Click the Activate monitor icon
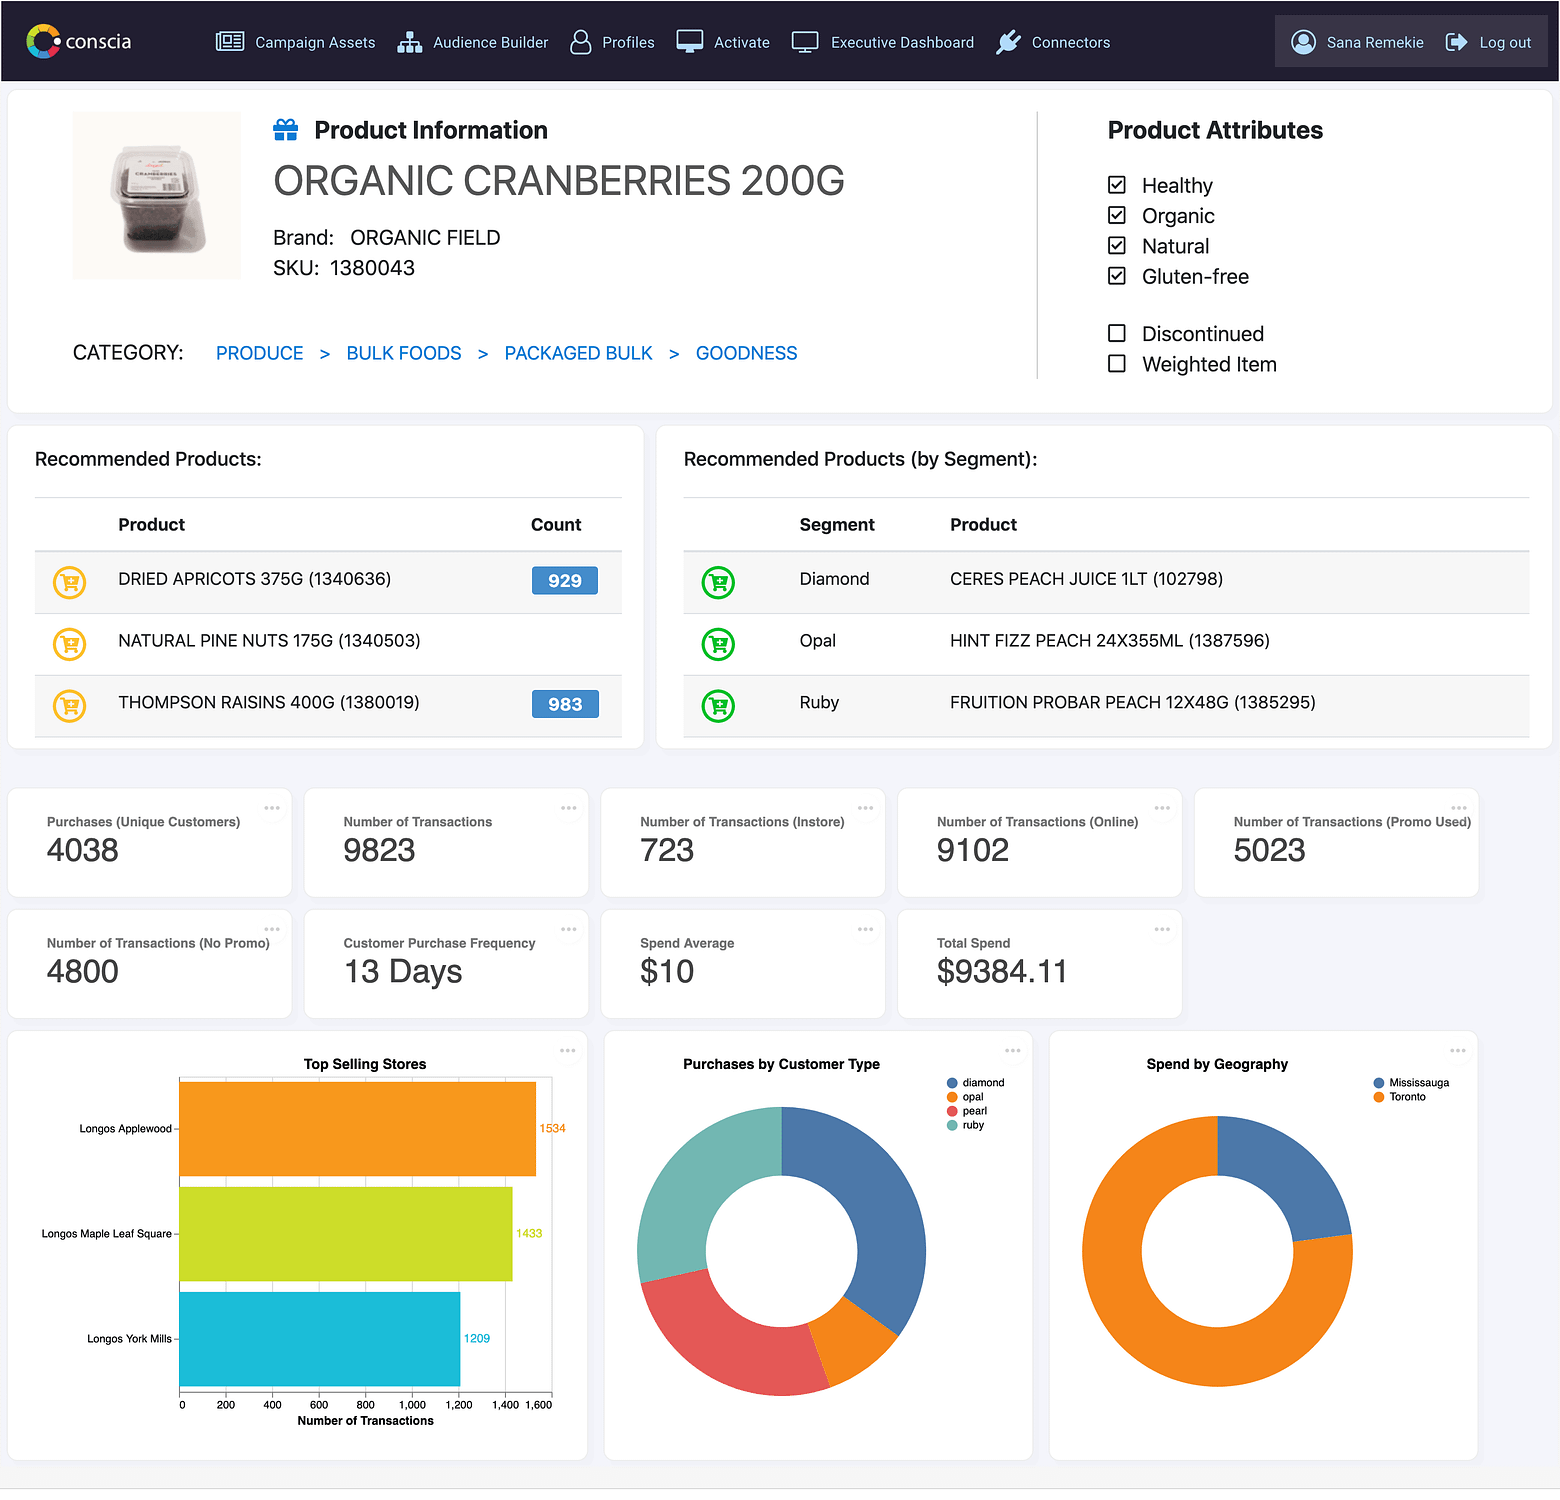The height and width of the screenshot is (1500, 1560). tap(690, 42)
